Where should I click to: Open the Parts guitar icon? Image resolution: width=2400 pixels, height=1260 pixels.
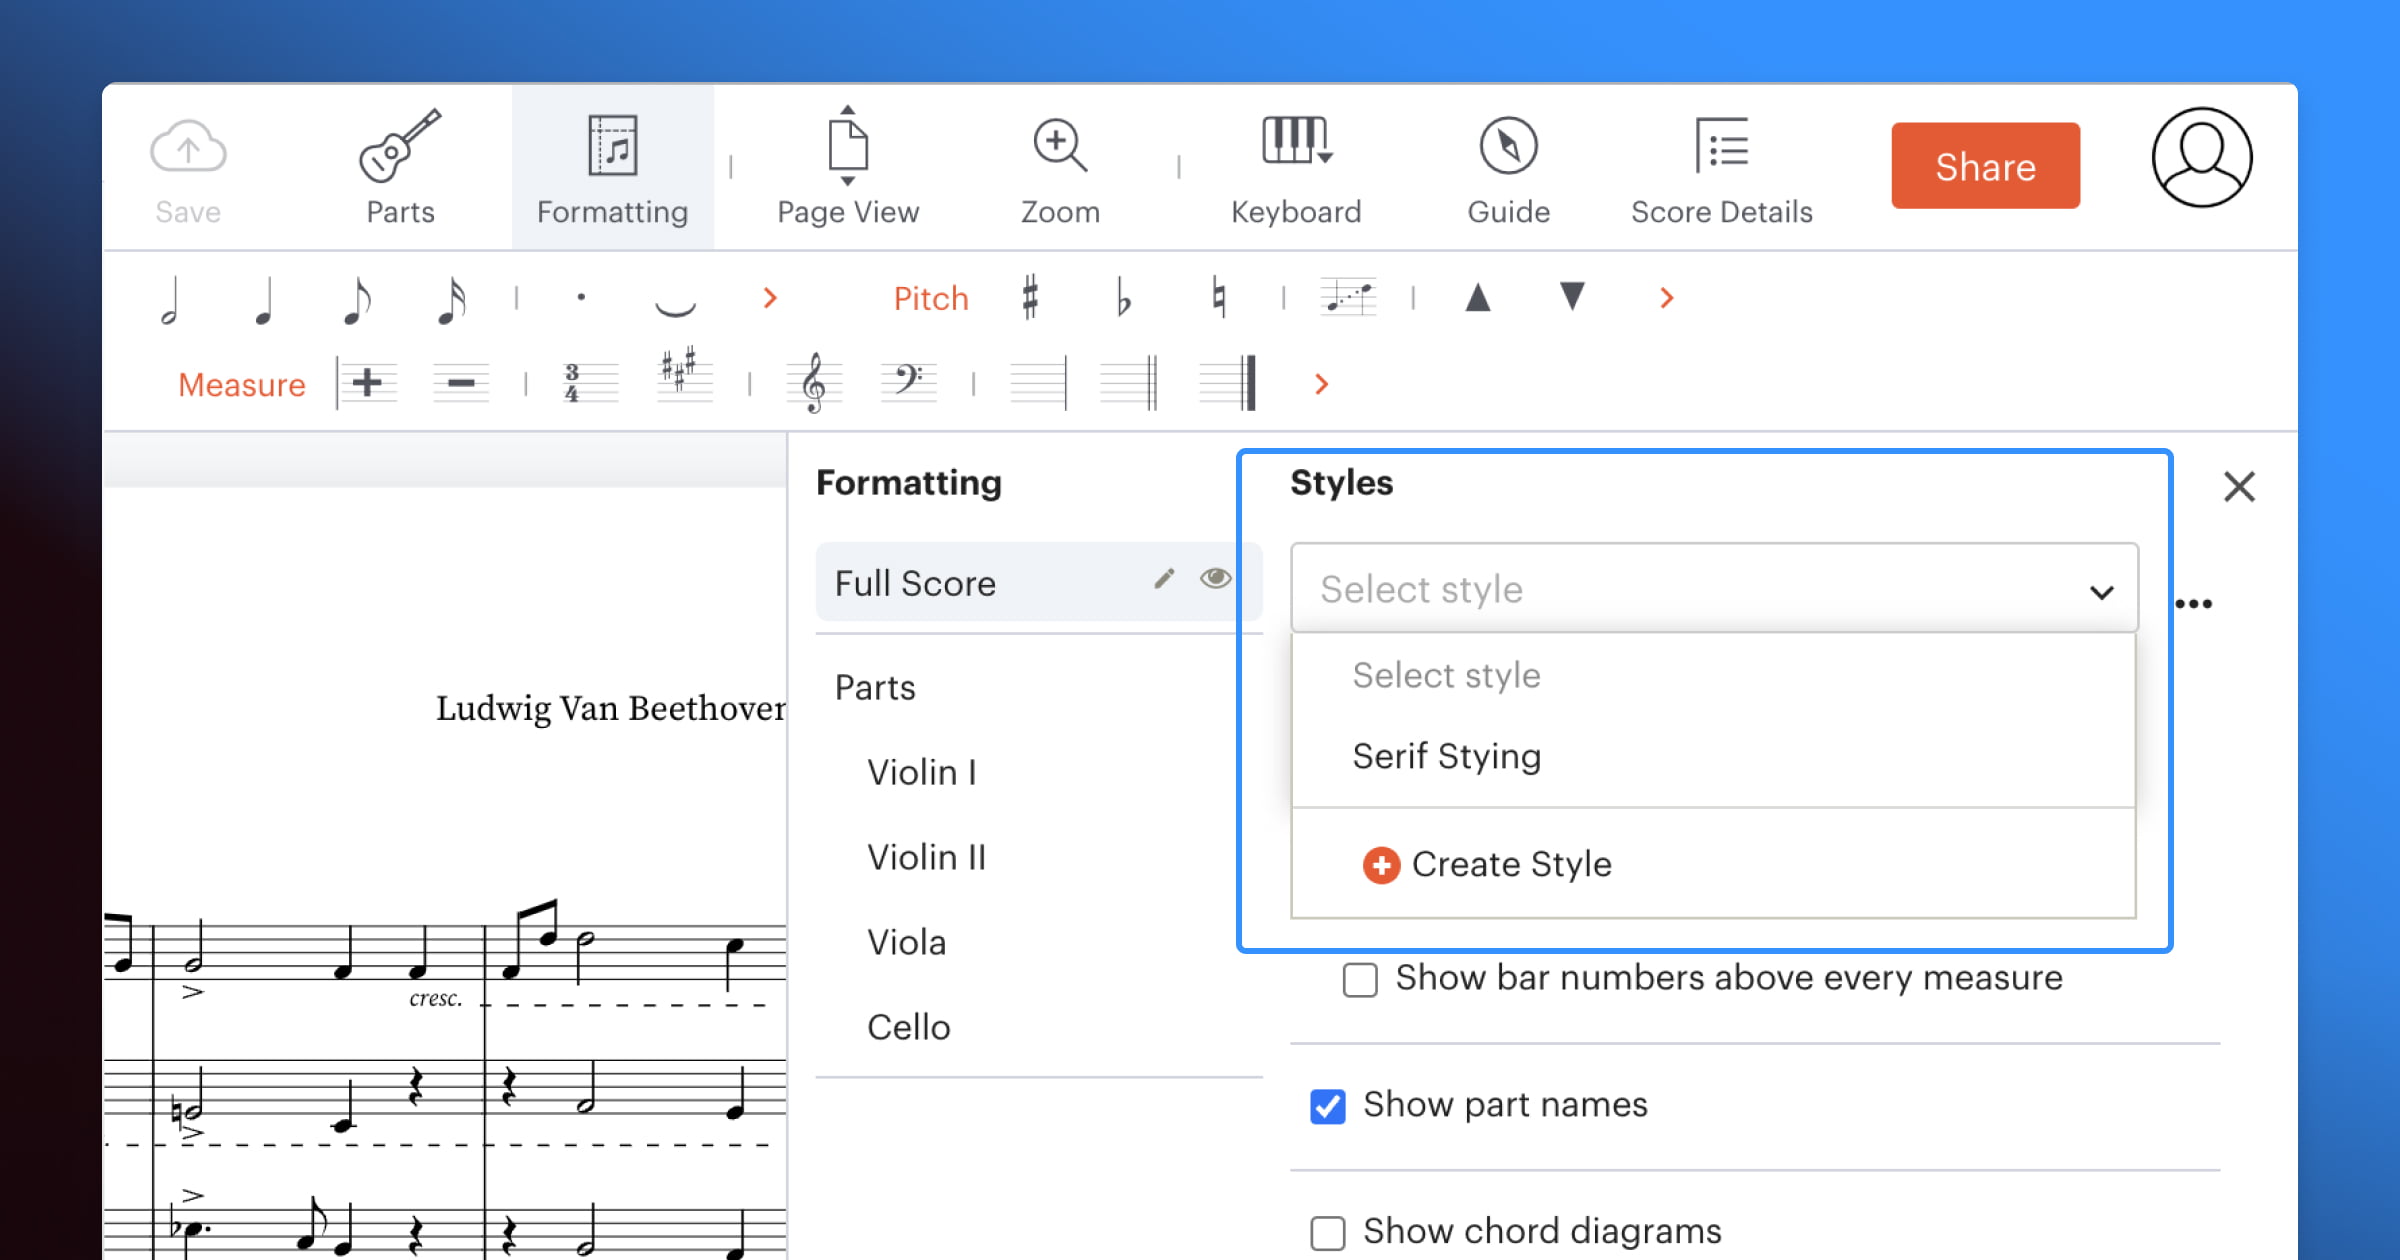tap(400, 145)
